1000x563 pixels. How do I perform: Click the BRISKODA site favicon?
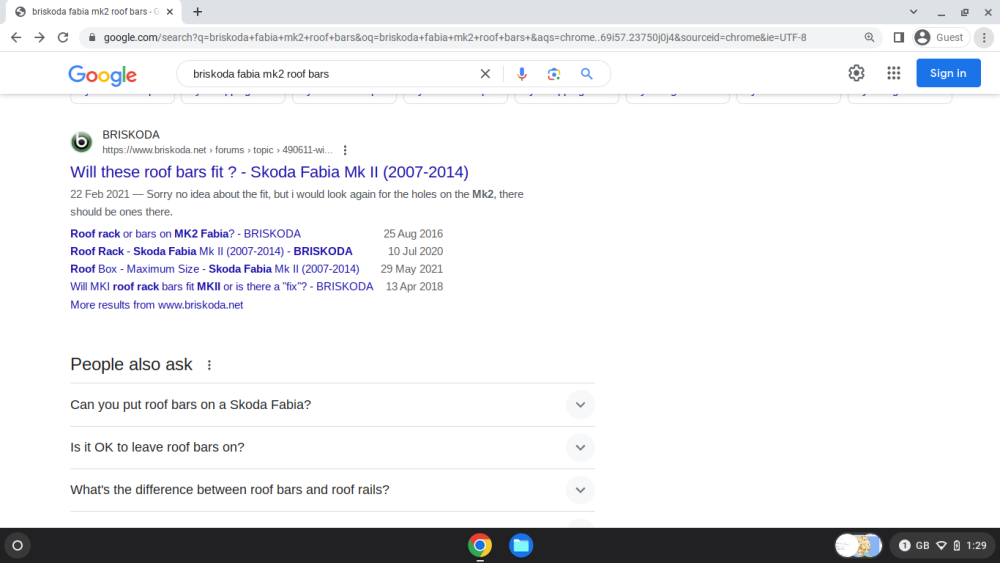82,142
